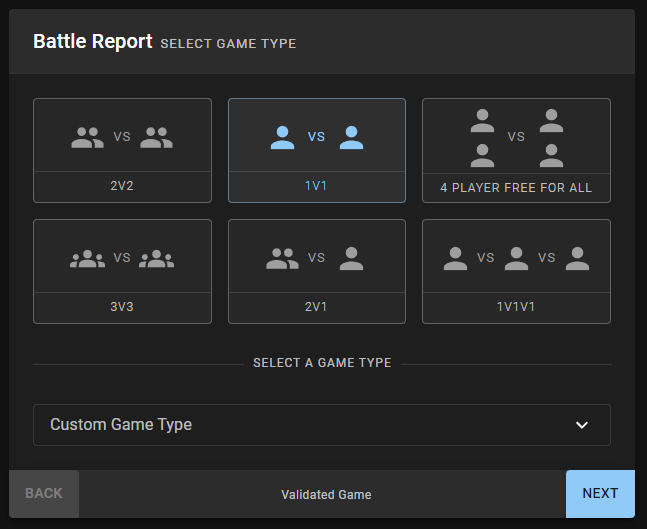Viewport: 647px width, 529px height.
Task: Click the middle person icon in 1V1V1 card
Action: (x=516, y=259)
